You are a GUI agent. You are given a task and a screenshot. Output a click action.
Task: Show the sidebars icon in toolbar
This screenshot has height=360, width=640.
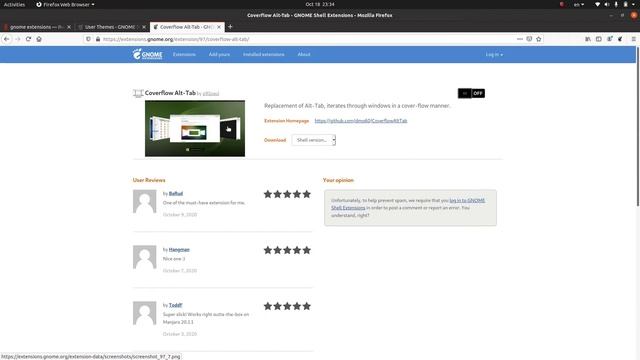[x=598, y=39]
